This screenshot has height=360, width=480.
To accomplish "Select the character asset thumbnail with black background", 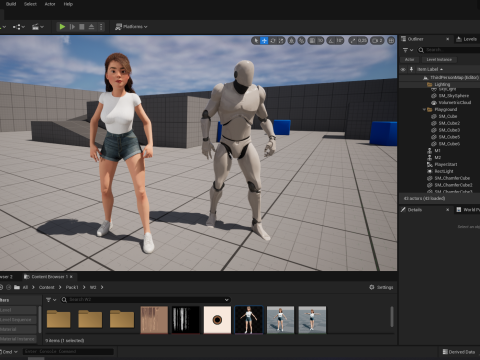I will click(249, 320).
